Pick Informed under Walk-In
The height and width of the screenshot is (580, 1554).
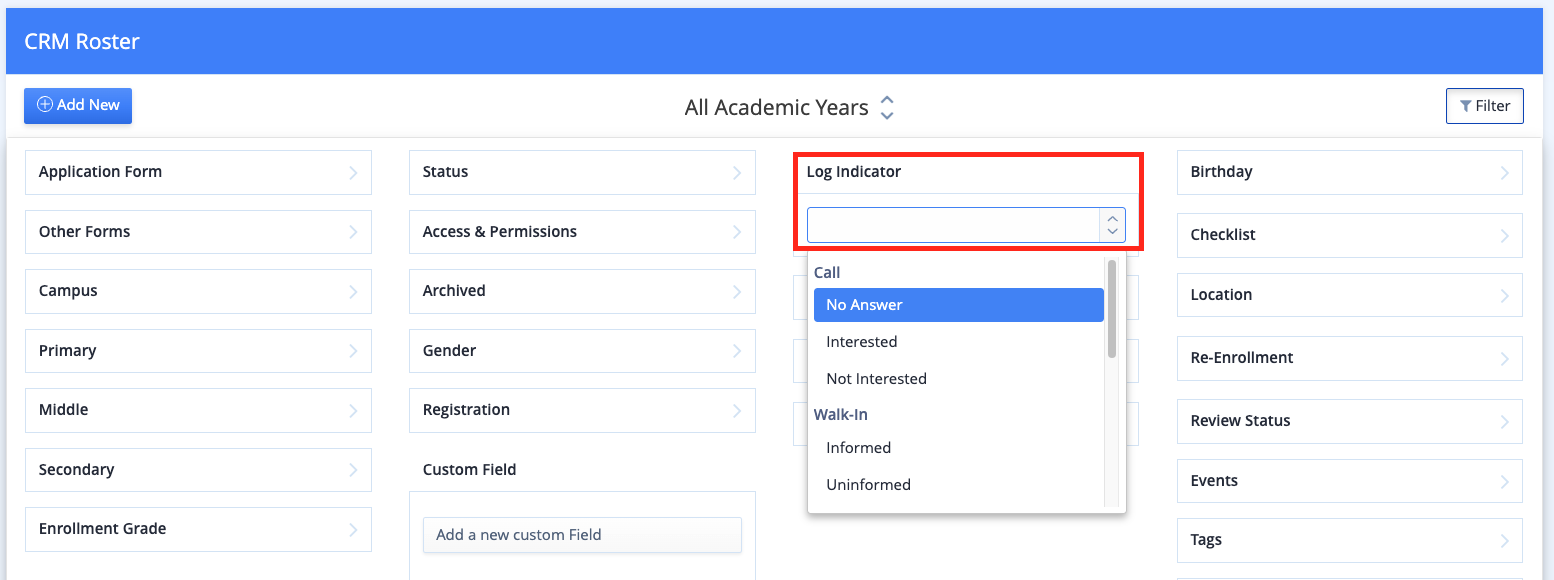(x=958, y=448)
